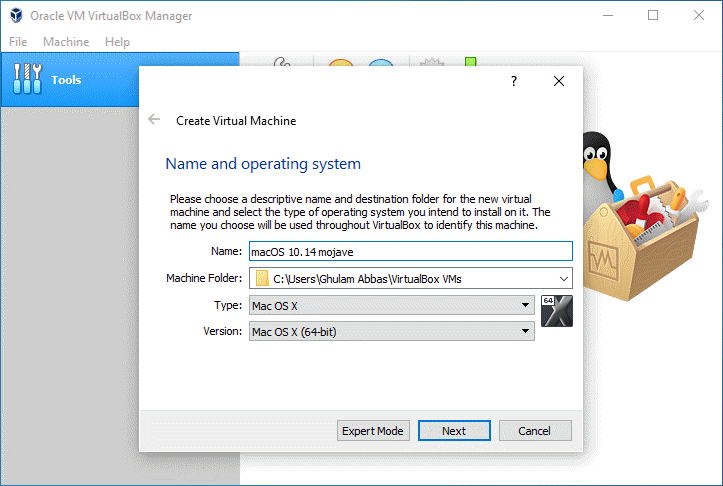Maximize the VirtualBox Manager window
Screen dimensions: 723x486
tap(653, 15)
